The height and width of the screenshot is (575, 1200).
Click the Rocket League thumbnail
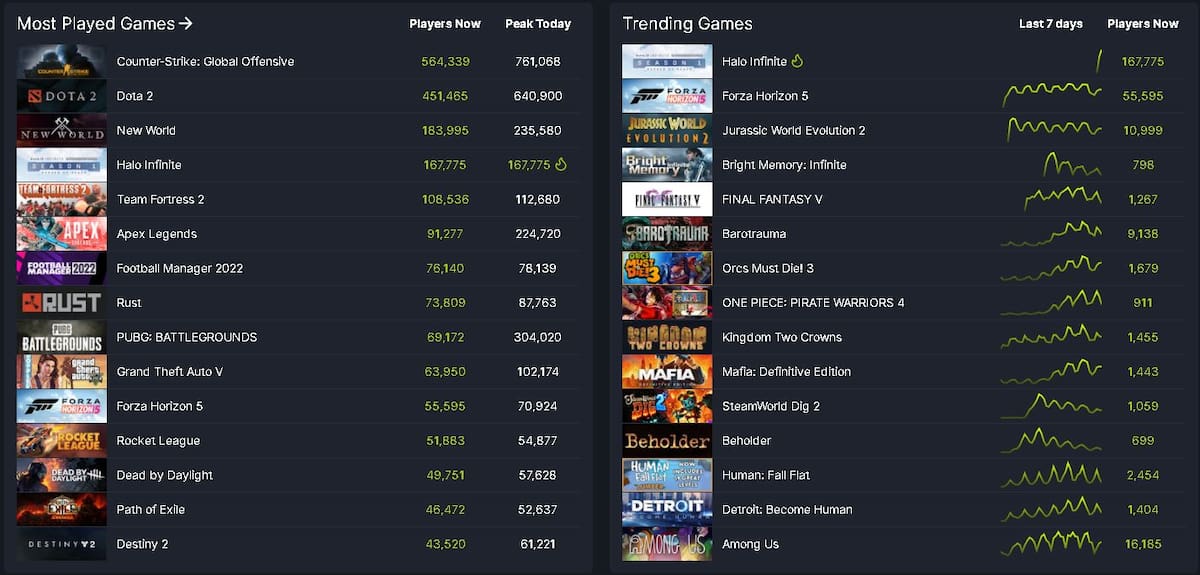point(61,441)
